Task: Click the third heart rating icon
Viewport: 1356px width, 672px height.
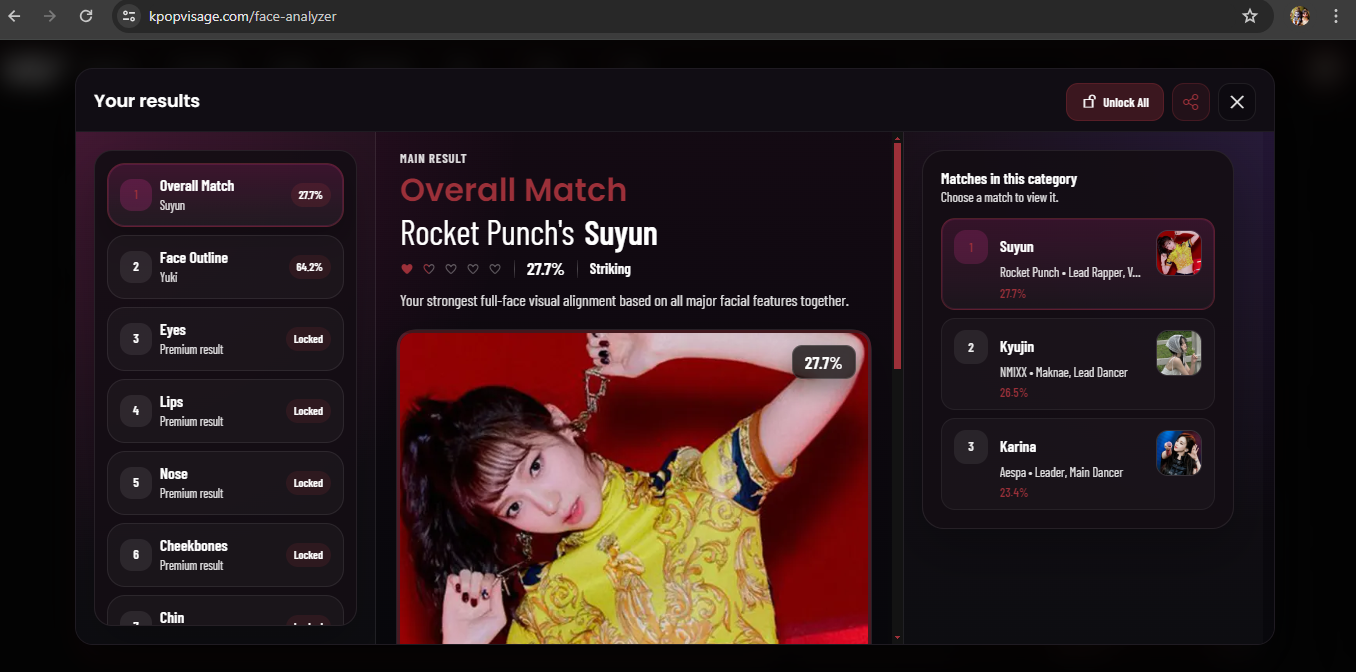Action: pos(451,269)
